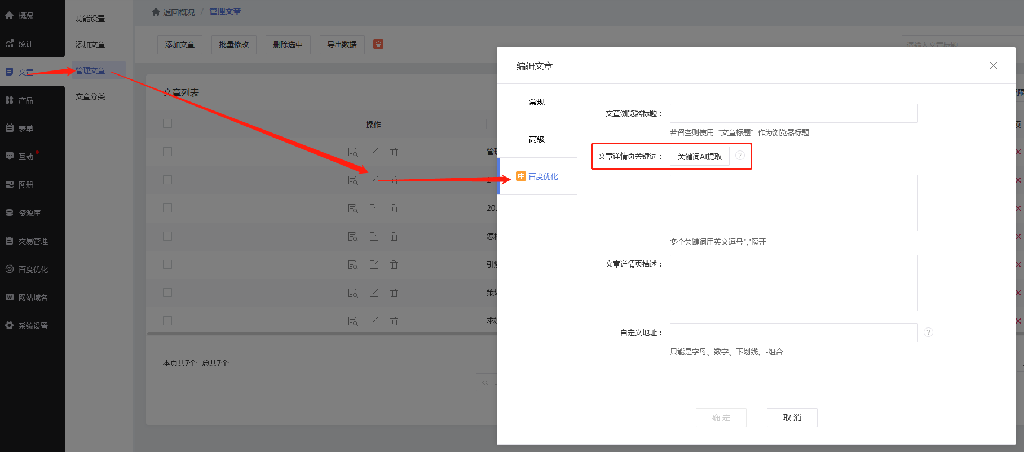Image resolution: width=1024 pixels, height=452 pixels.
Task: Select the 百度优化 tab in the dialog
Action: 538,176
